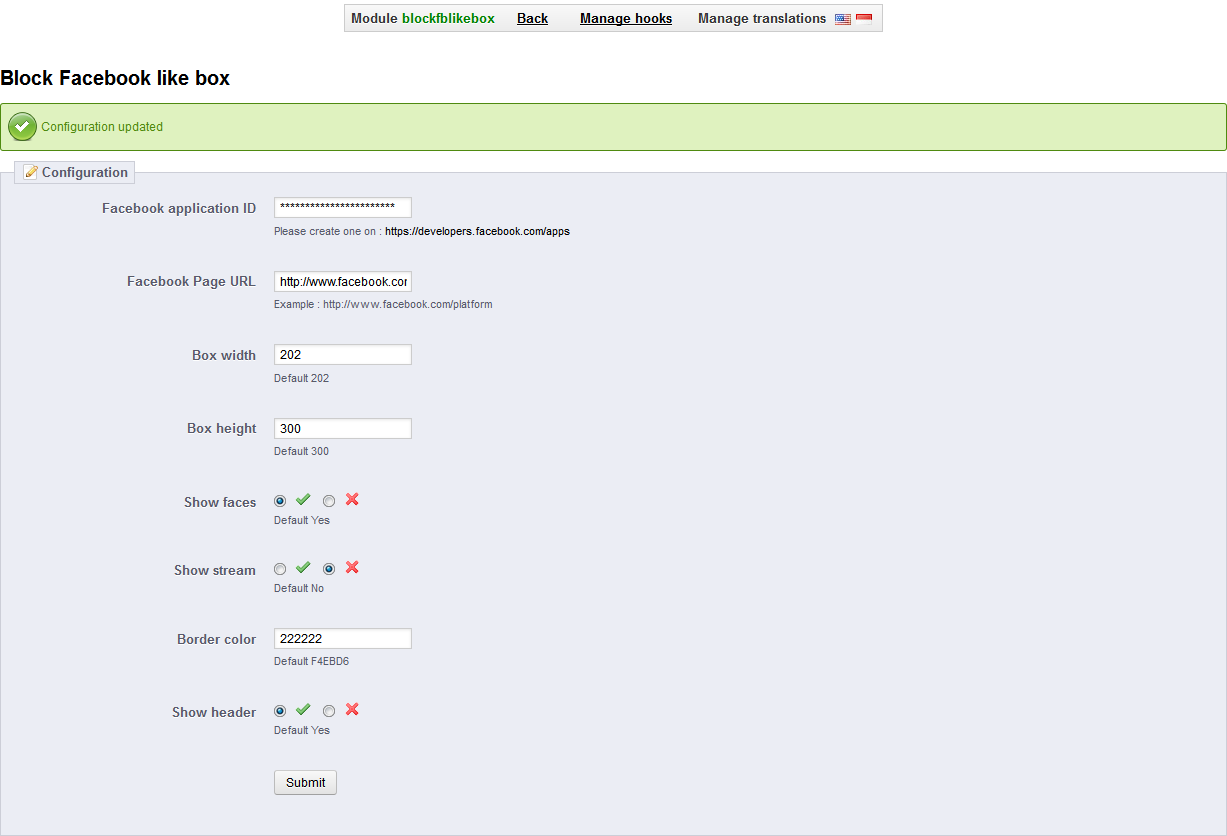Click the 'Default 300' hint text
Image resolution: width=1227 pixels, height=836 pixels.
point(301,451)
